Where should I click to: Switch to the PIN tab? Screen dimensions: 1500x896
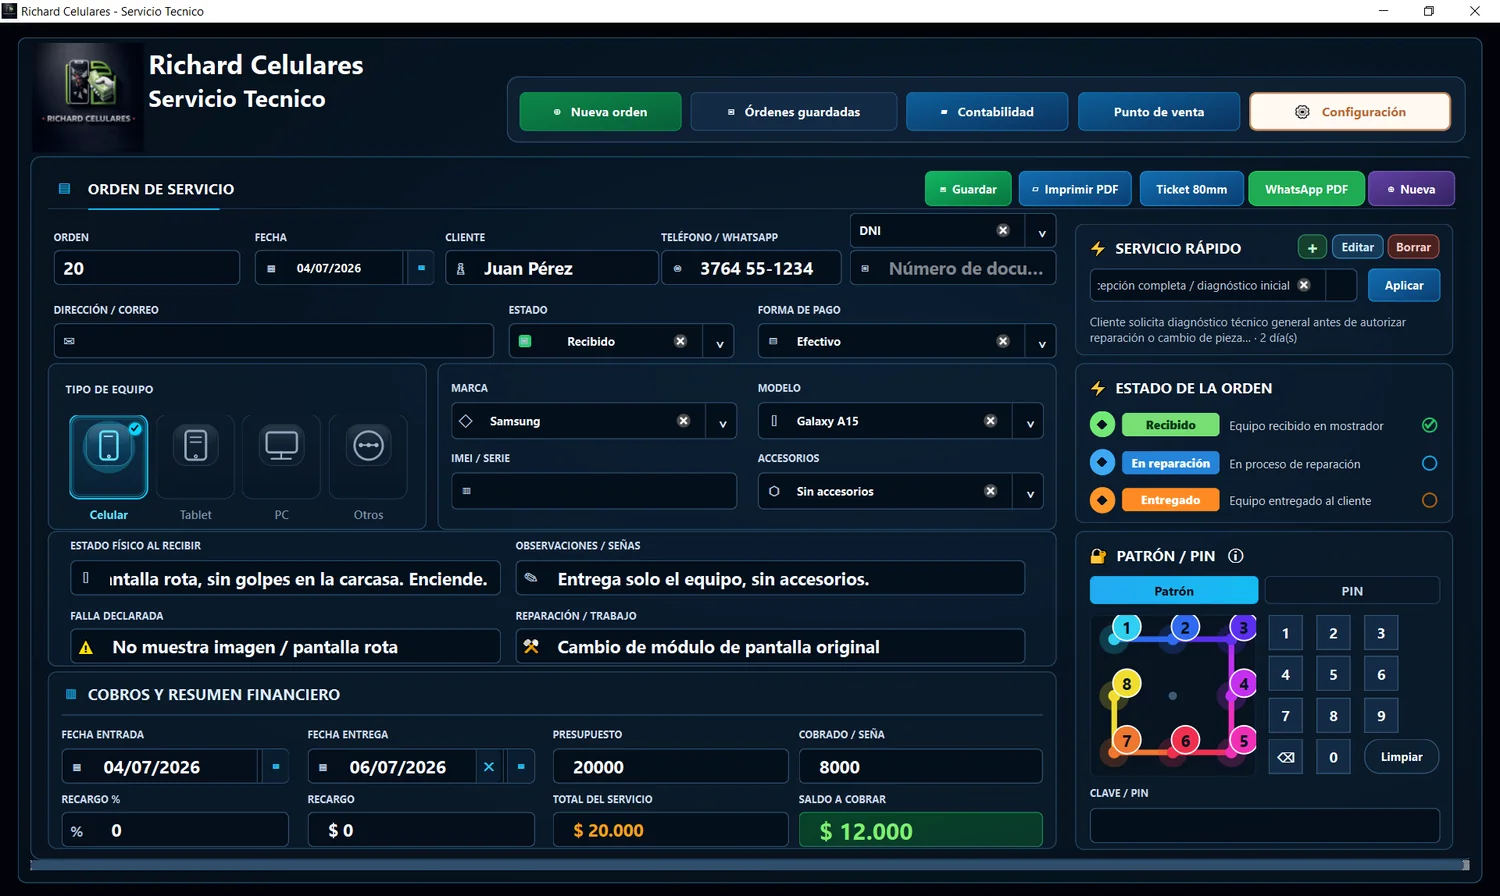point(1352,591)
